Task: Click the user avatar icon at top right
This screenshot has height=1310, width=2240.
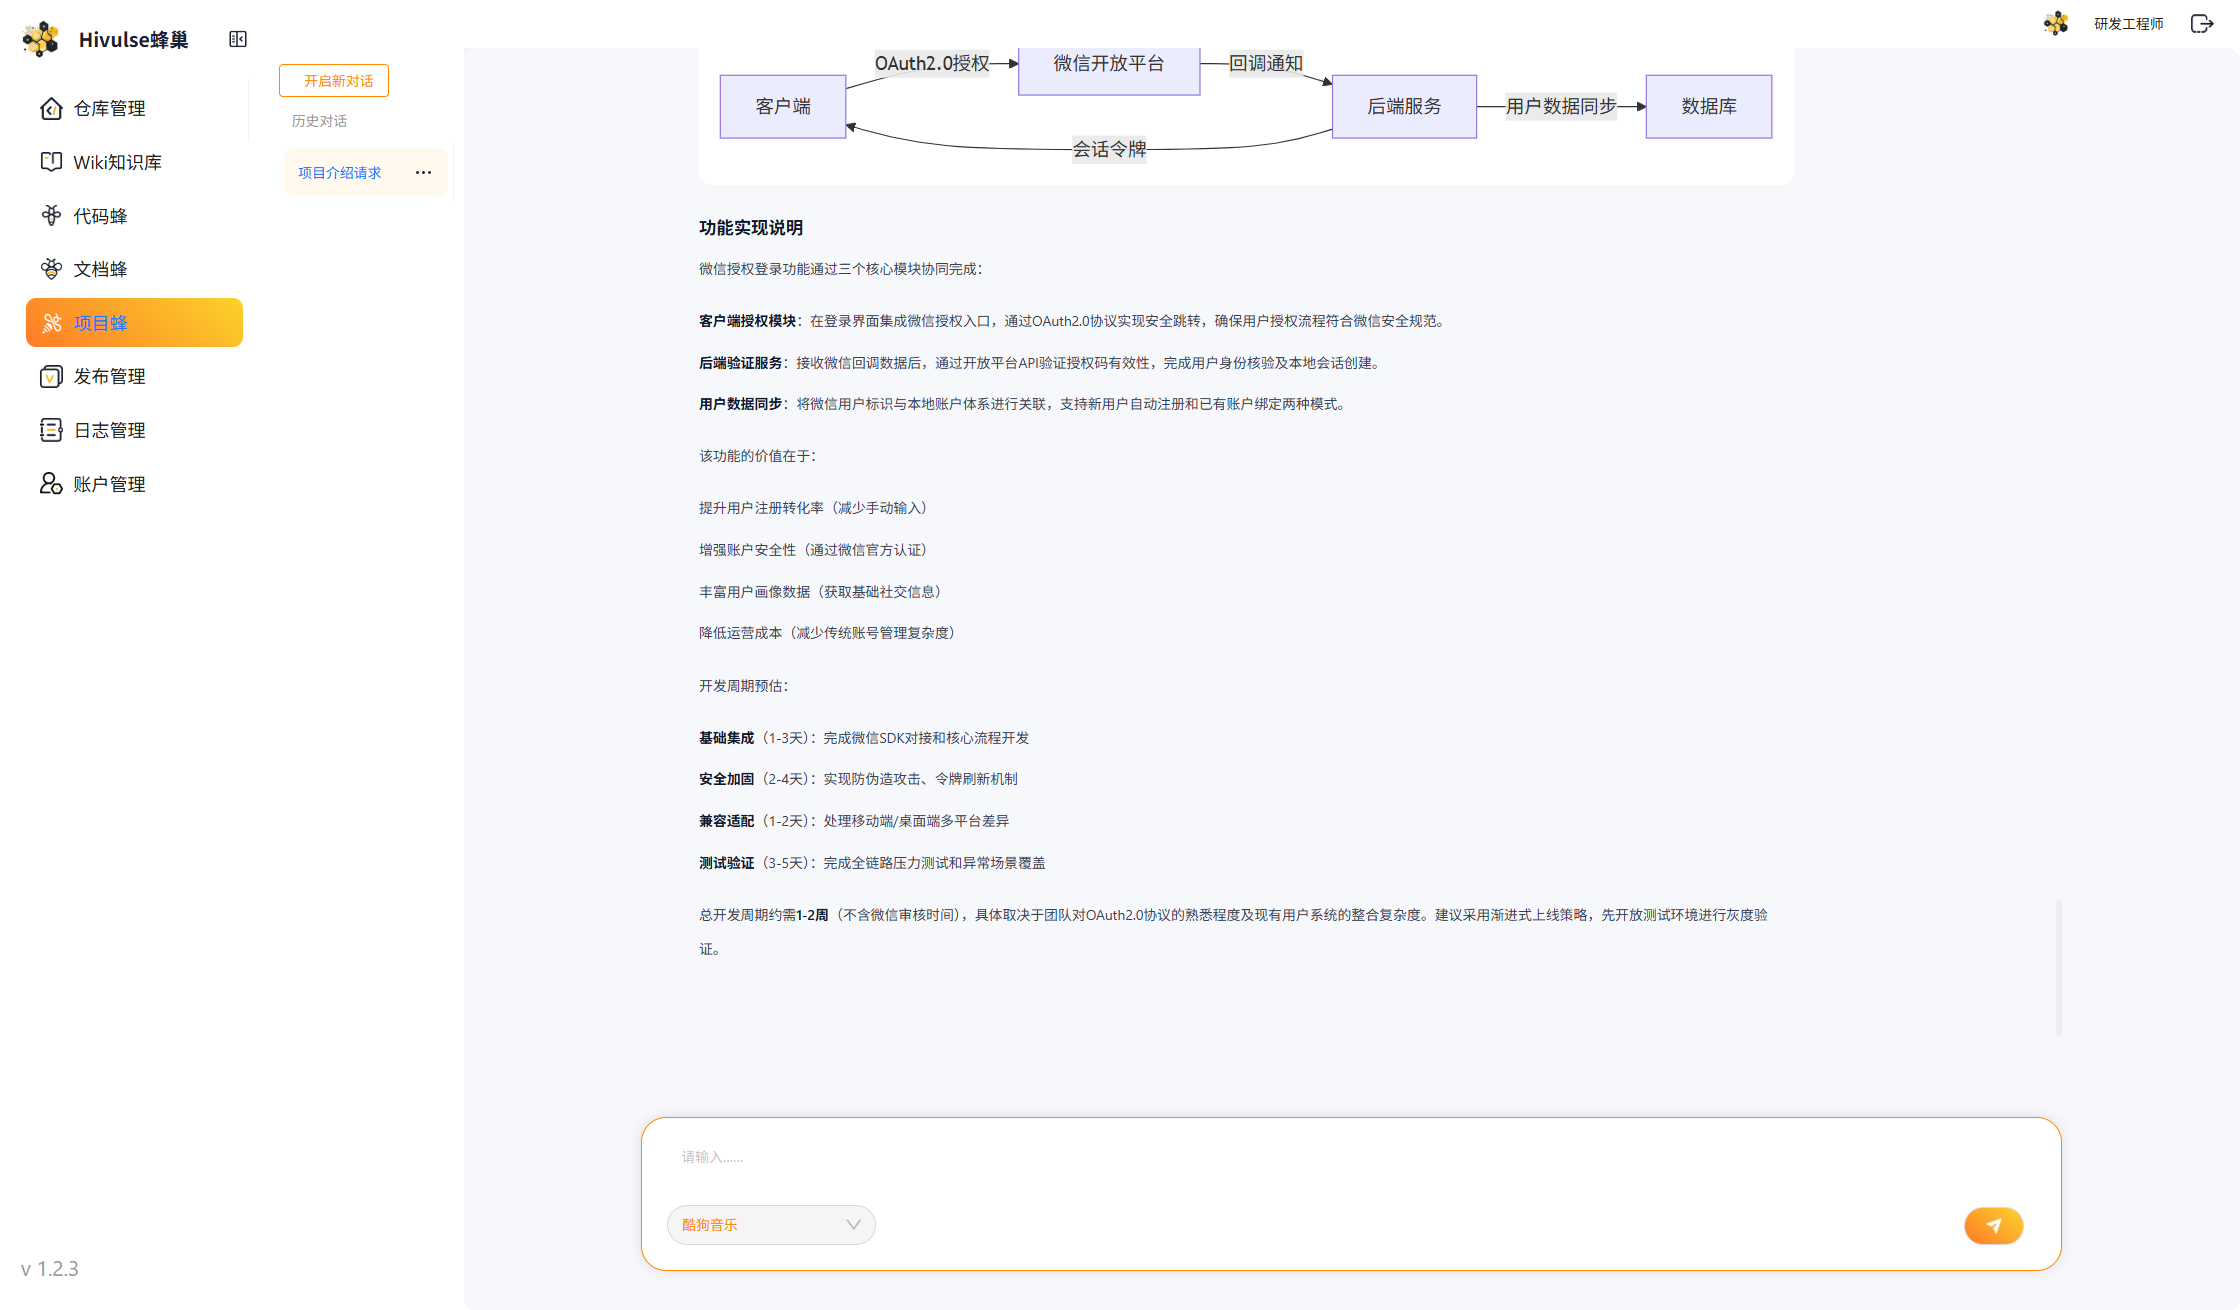Action: pos(2056,24)
